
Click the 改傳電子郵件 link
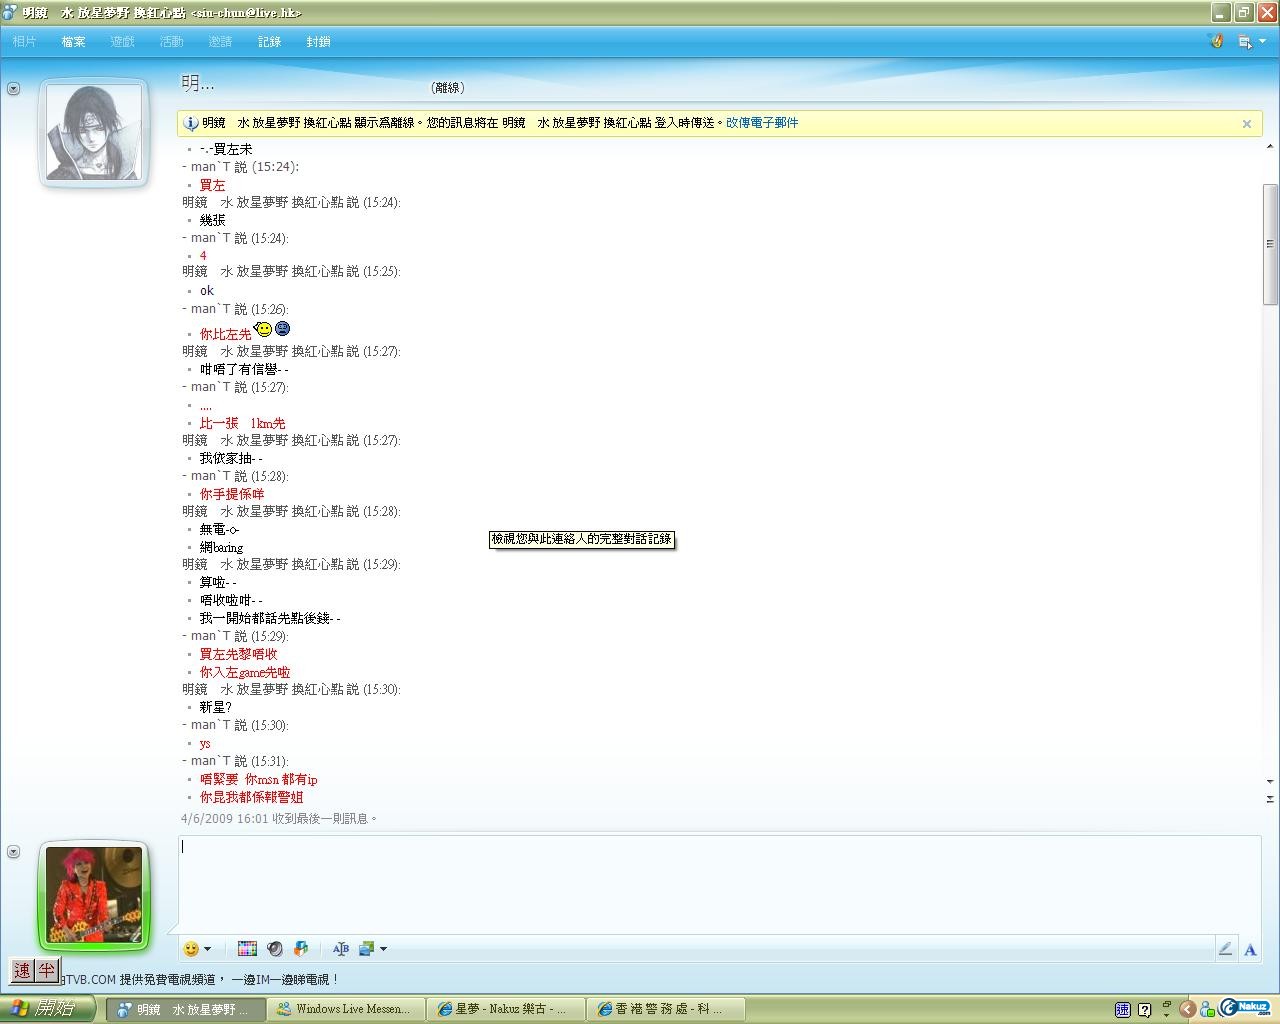point(762,123)
